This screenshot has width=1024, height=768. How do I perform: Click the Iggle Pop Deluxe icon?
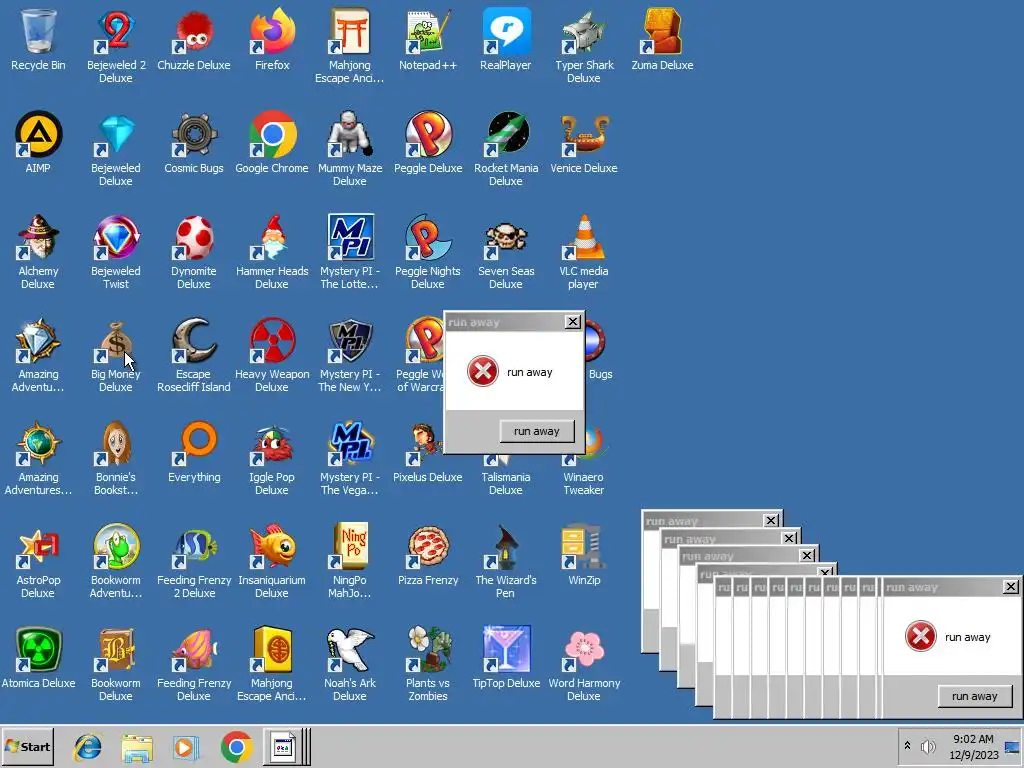272,444
